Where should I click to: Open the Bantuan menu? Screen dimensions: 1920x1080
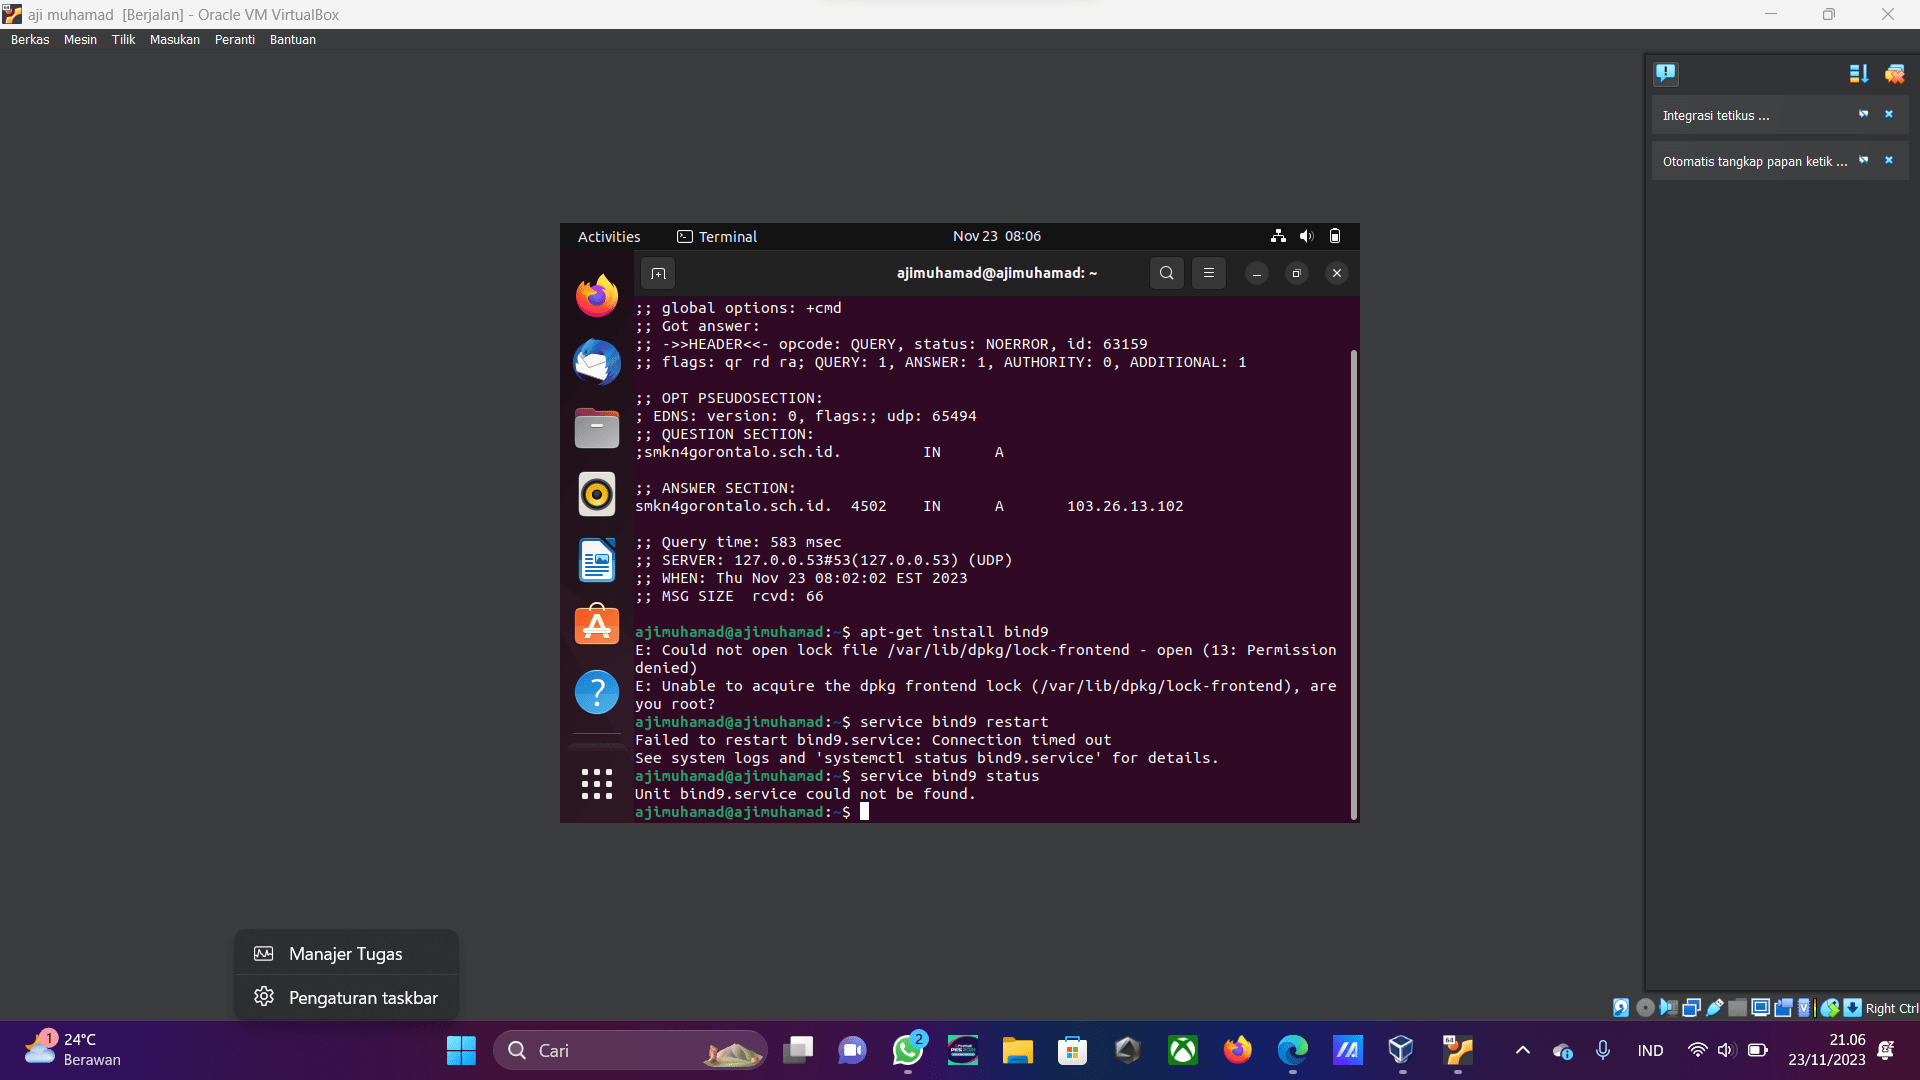293,40
